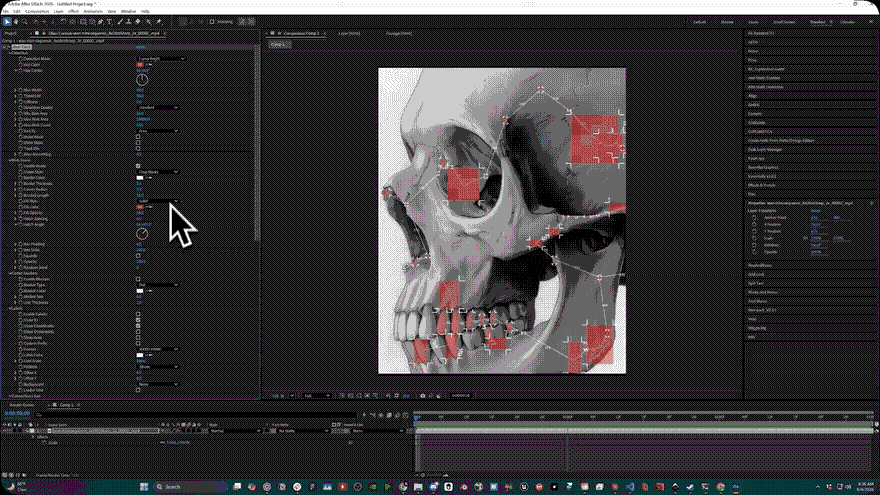
Task: Select the Zoom magnifier tool
Action: point(25,22)
